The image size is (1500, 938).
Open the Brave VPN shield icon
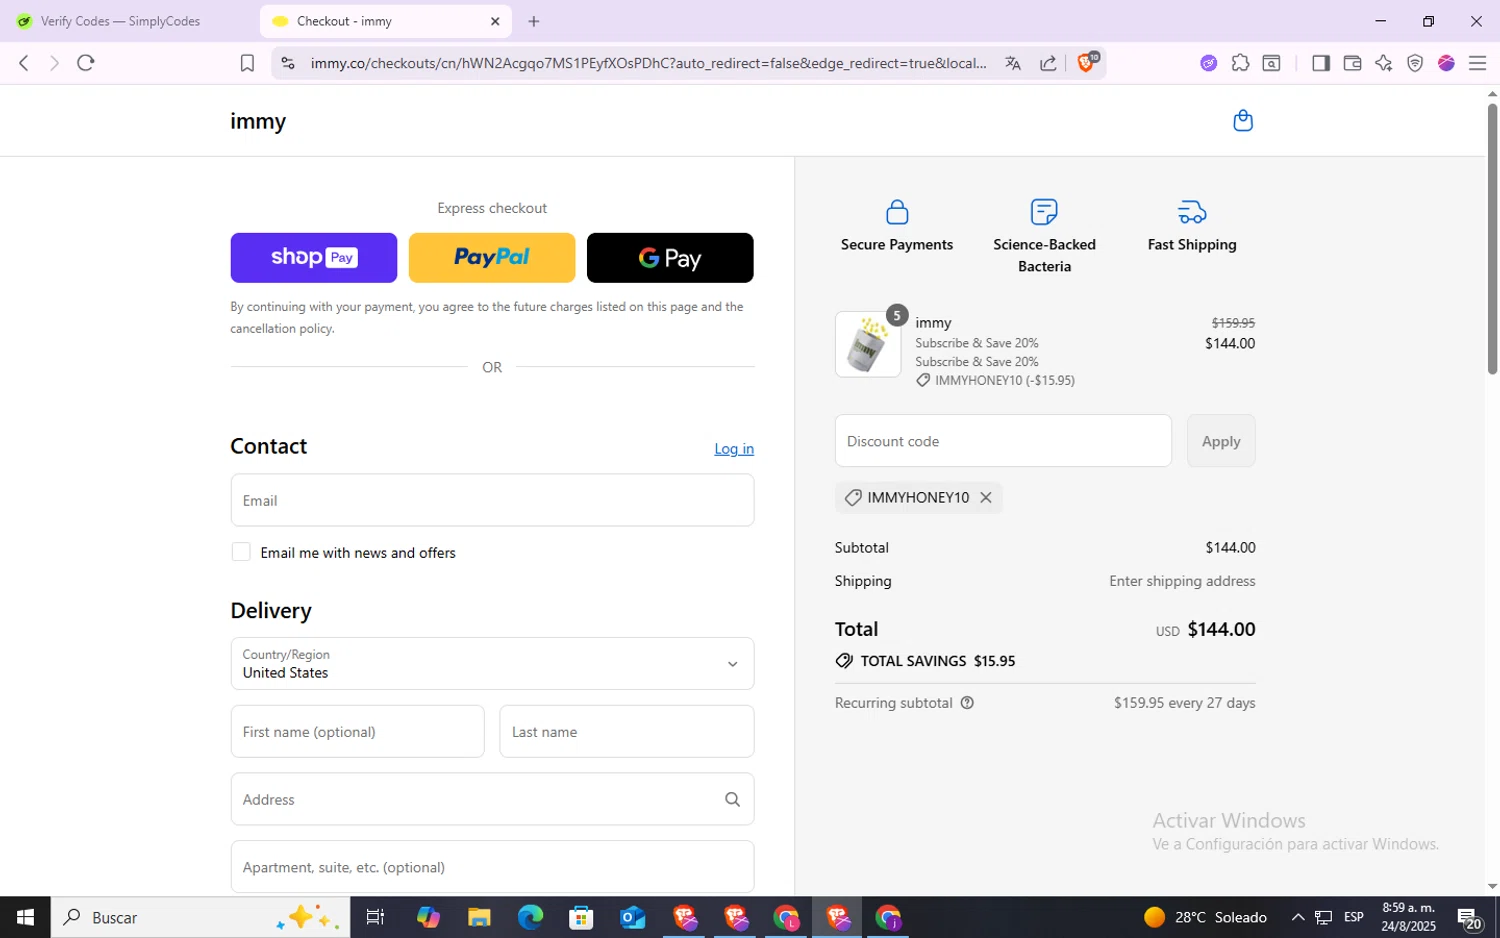point(1415,63)
